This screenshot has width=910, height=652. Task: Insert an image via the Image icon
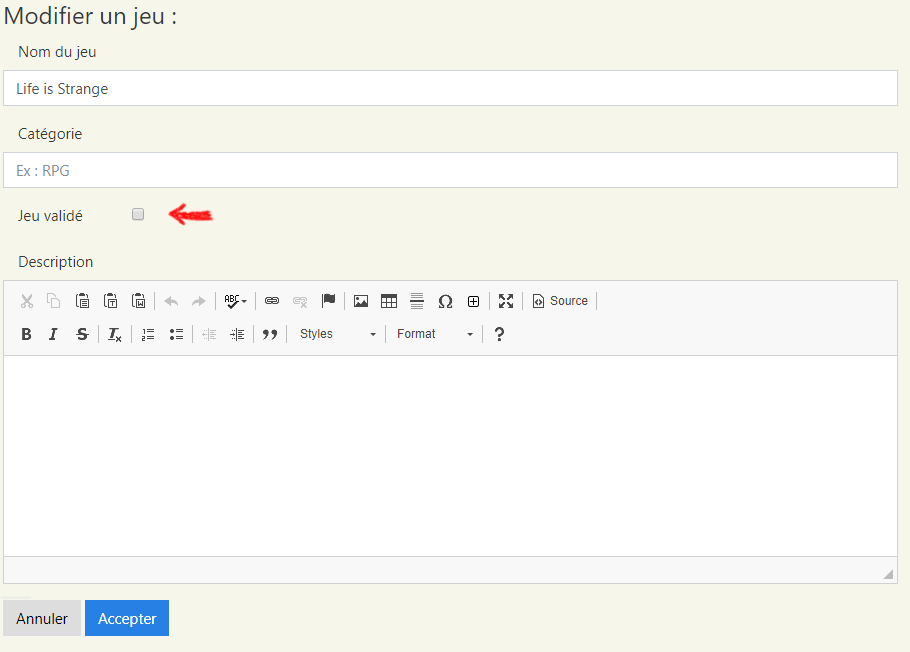pos(361,301)
